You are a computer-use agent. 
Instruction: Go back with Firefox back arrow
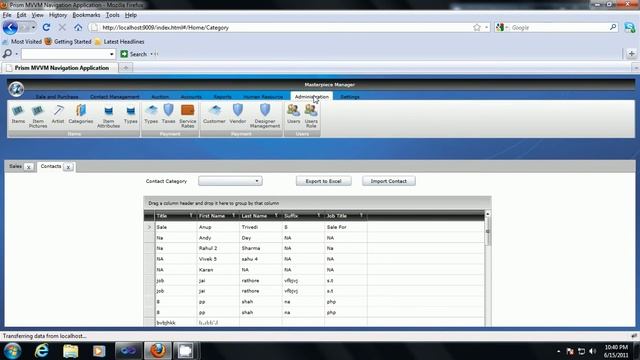tap(10, 28)
